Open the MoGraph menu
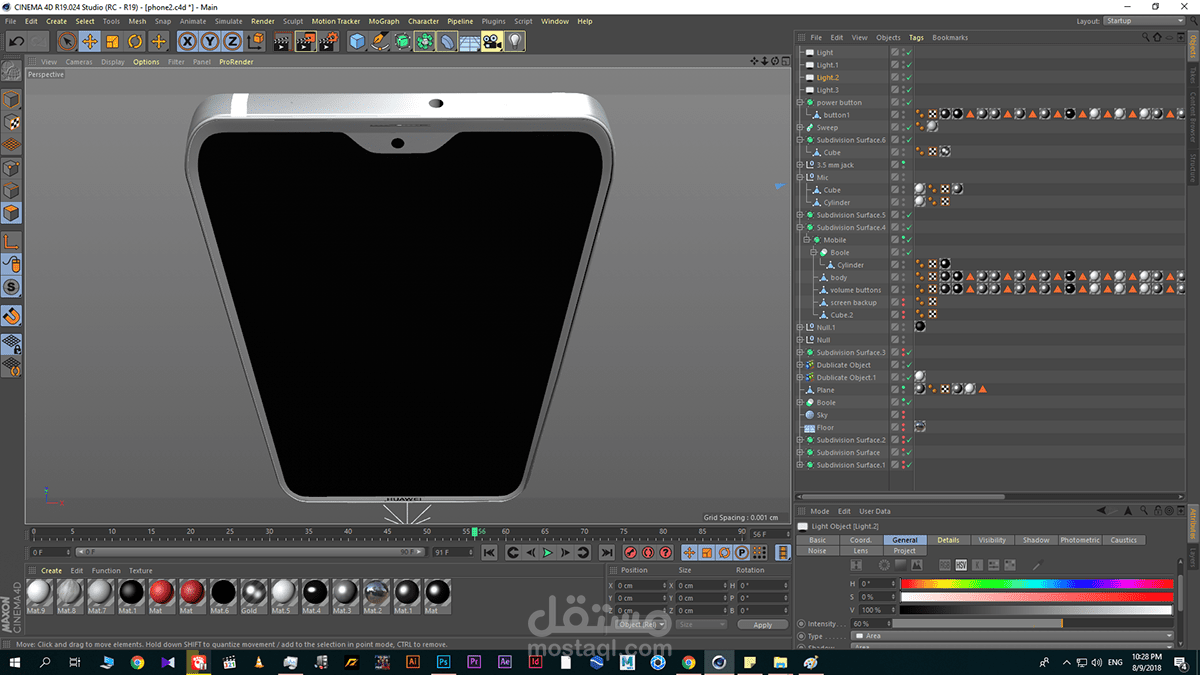 [383, 21]
